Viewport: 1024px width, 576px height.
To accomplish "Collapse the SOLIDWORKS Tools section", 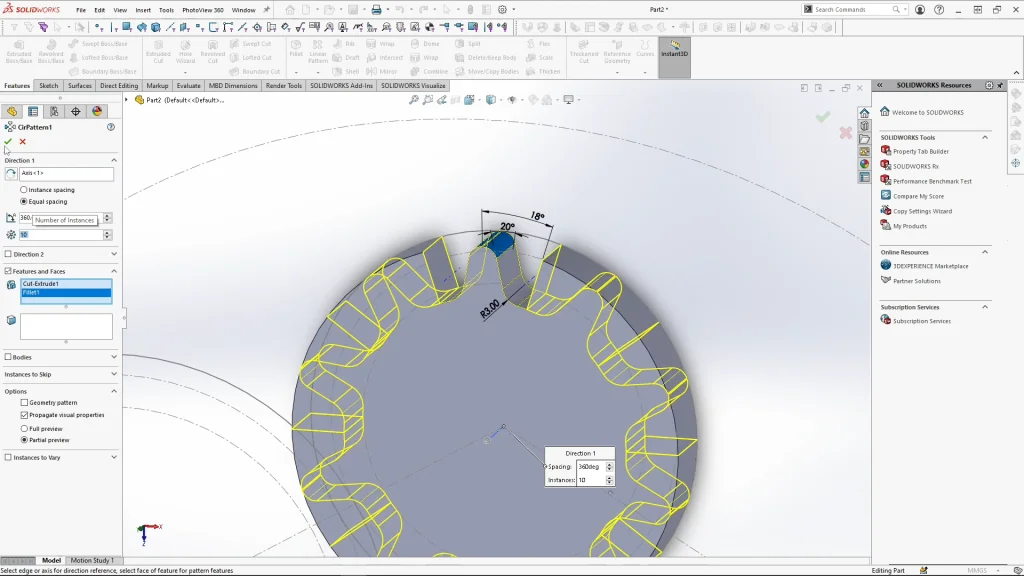I will 984,137.
